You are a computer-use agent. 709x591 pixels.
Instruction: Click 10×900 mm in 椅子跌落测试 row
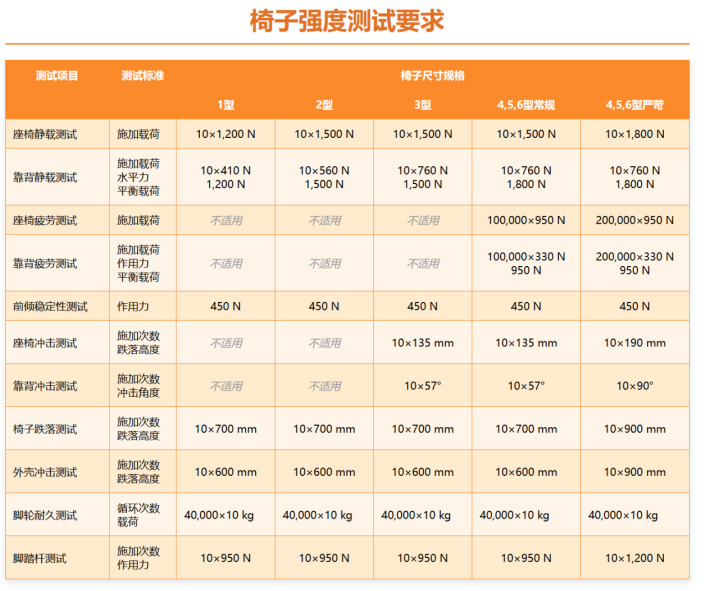[x=635, y=429]
